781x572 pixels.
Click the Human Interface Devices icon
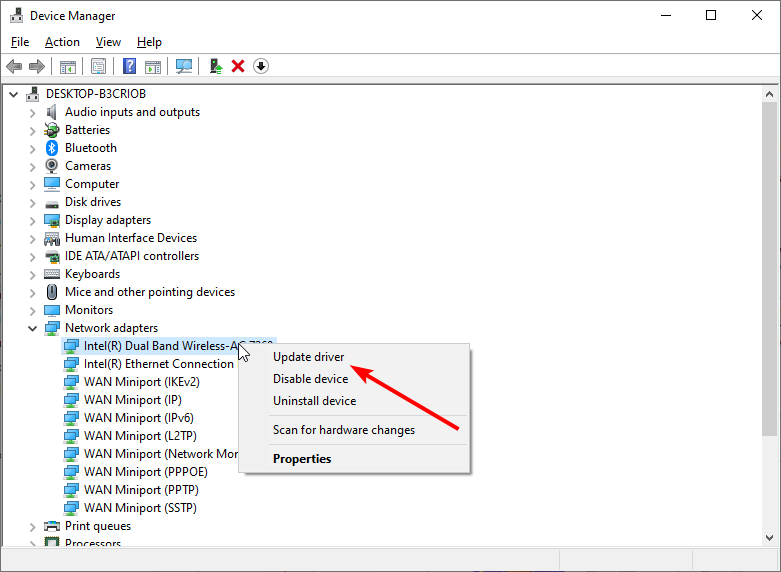coord(52,239)
